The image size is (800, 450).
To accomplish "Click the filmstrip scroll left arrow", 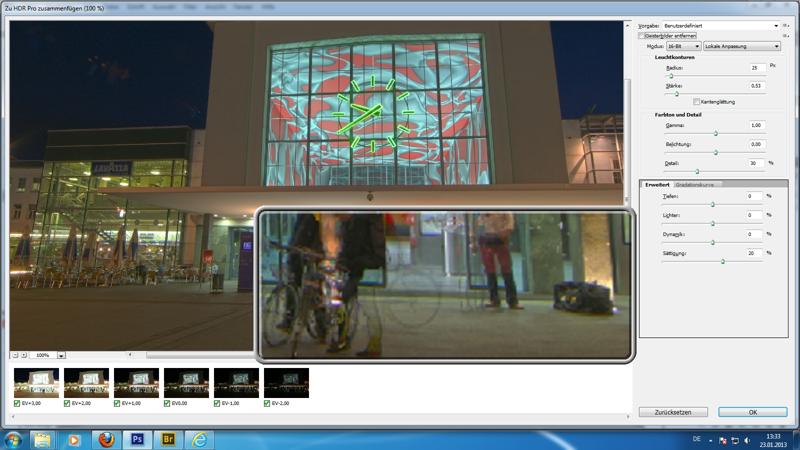I will pos(13,417).
